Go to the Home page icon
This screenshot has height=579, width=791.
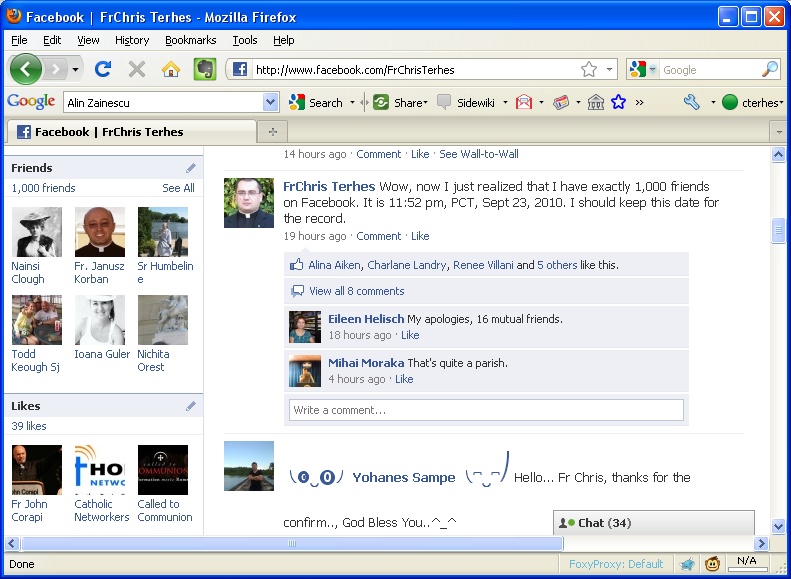171,69
